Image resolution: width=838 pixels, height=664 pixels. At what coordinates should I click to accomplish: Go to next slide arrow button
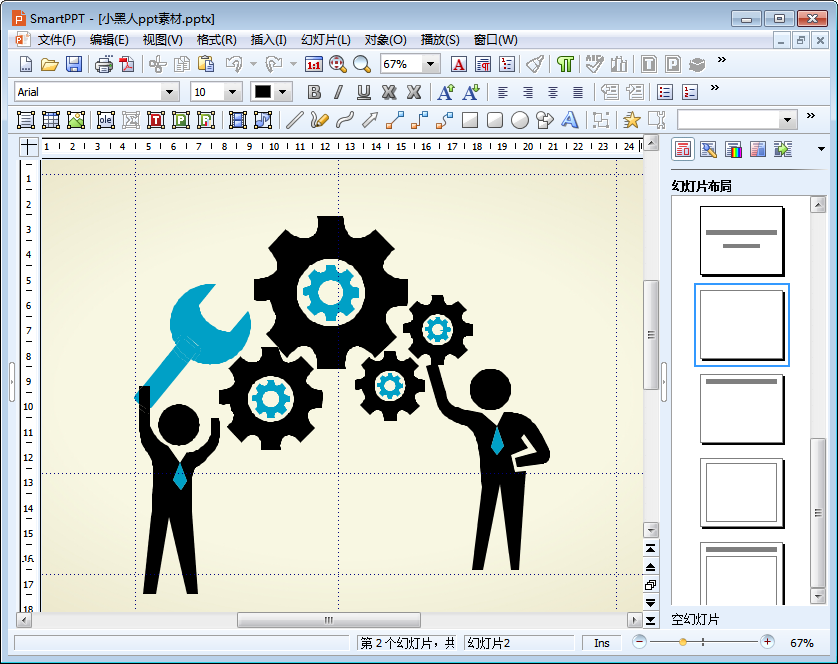coord(650,603)
